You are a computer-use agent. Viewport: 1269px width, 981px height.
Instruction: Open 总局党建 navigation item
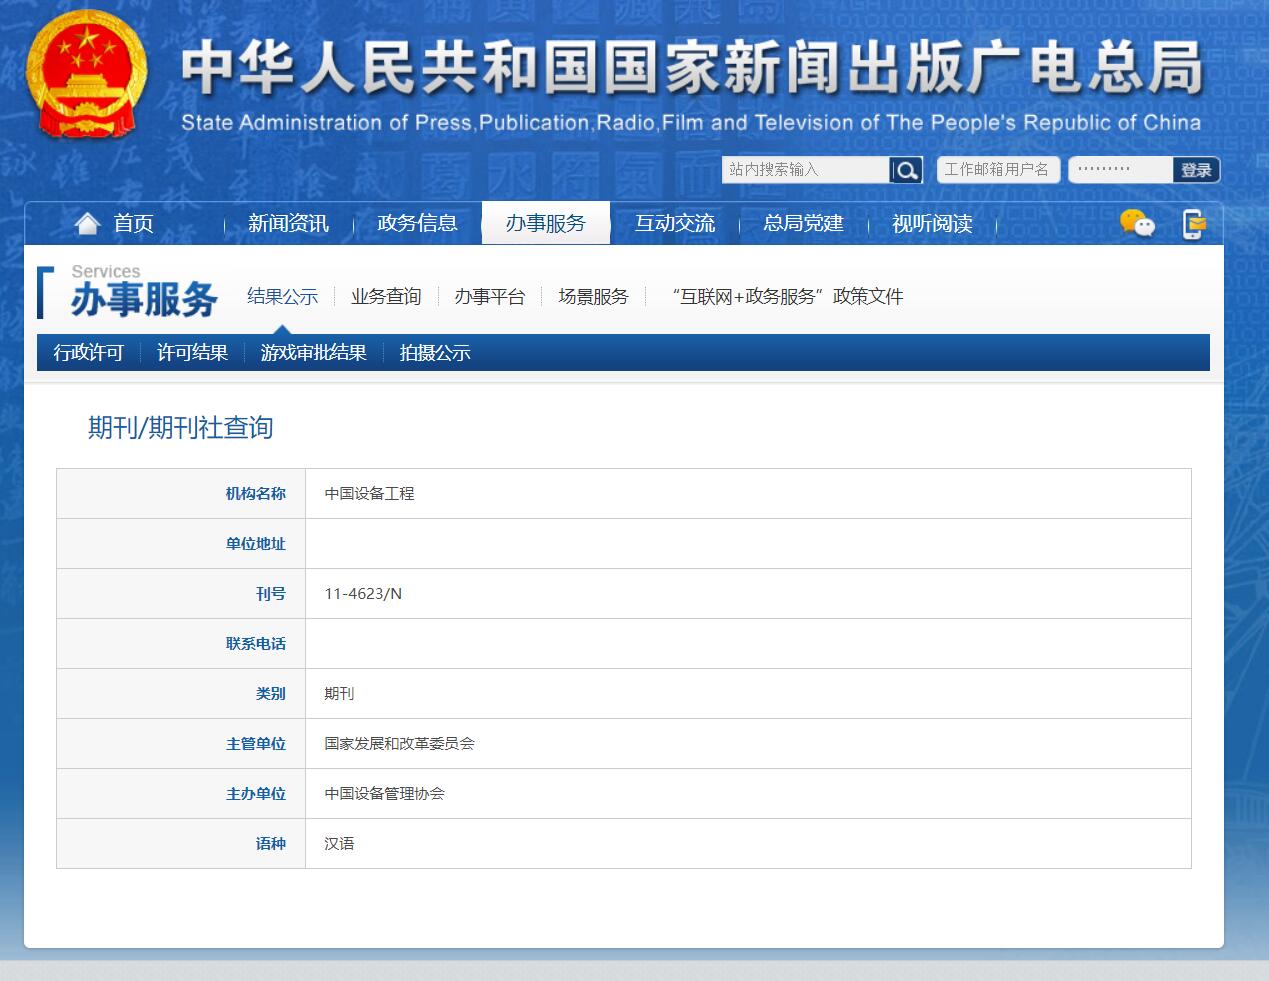pyautogui.click(x=803, y=223)
